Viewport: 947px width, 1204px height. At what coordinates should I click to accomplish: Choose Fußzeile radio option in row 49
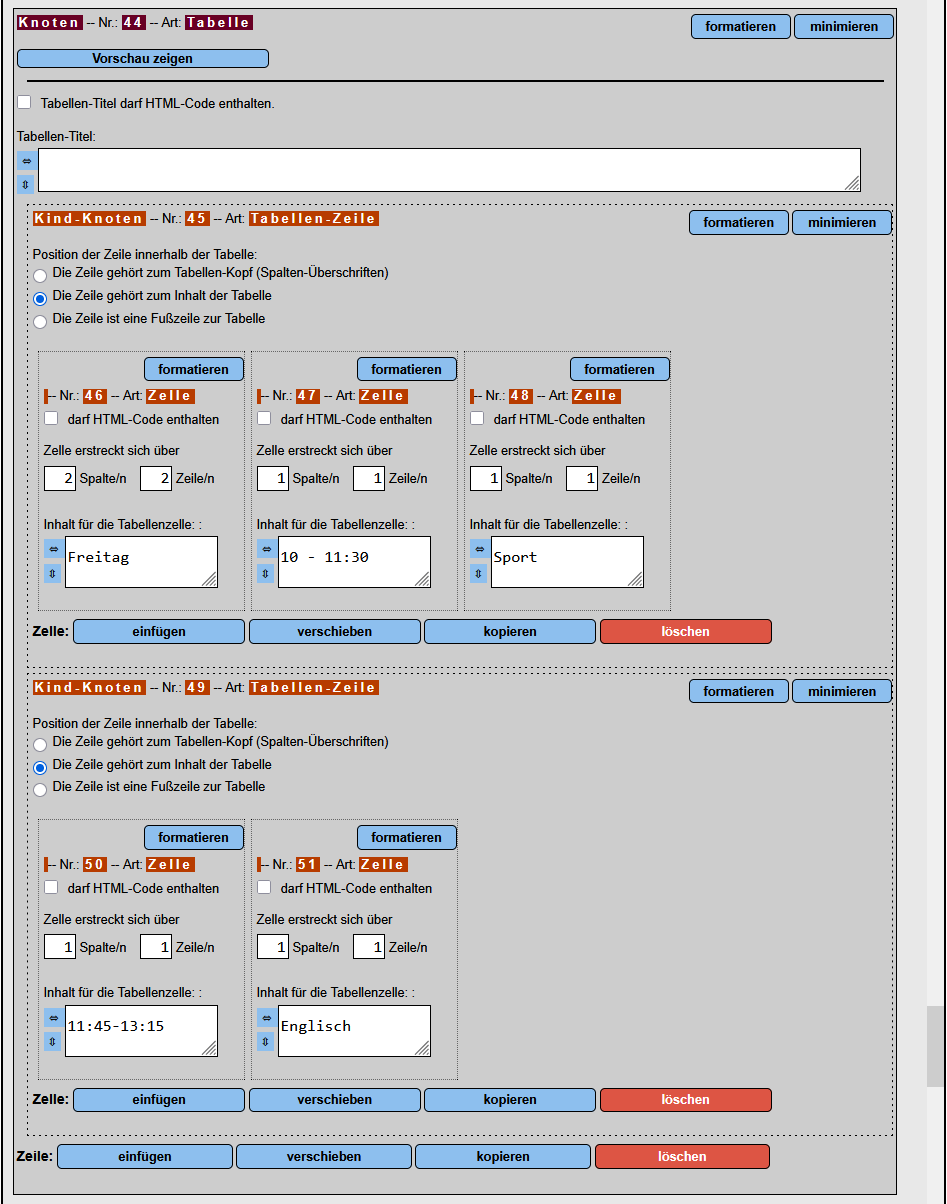[x=40, y=789]
